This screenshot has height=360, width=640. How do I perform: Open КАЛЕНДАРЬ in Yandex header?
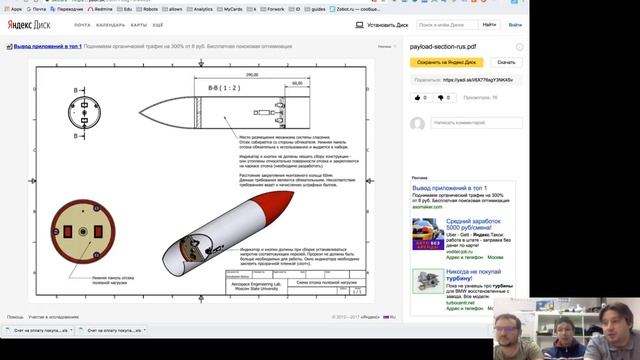(x=110, y=25)
